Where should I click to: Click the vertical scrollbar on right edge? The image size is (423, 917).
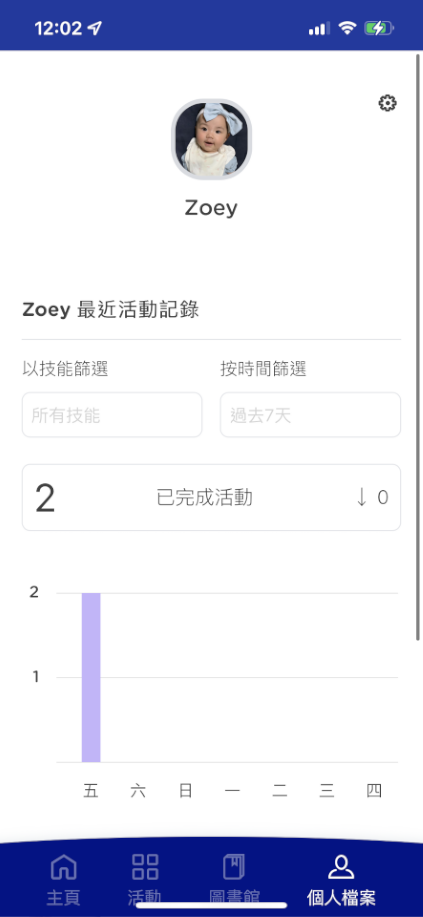click(418, 347)
